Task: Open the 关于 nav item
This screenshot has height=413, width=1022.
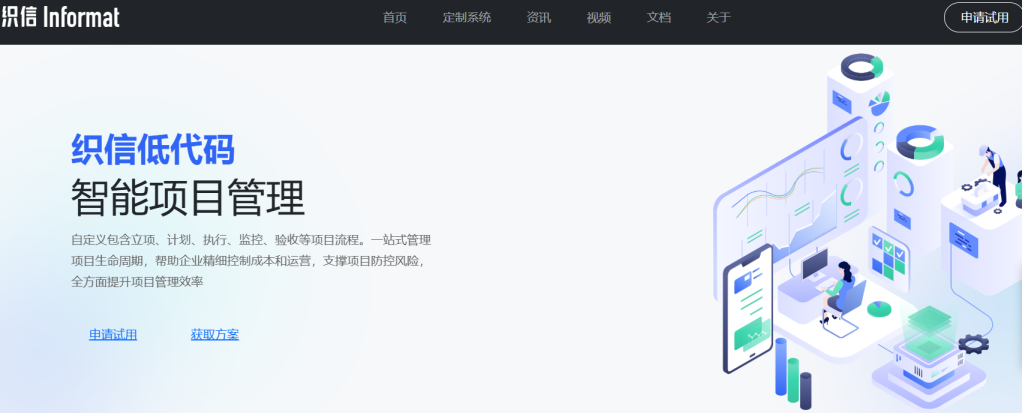Action: (x=718, y=18)
